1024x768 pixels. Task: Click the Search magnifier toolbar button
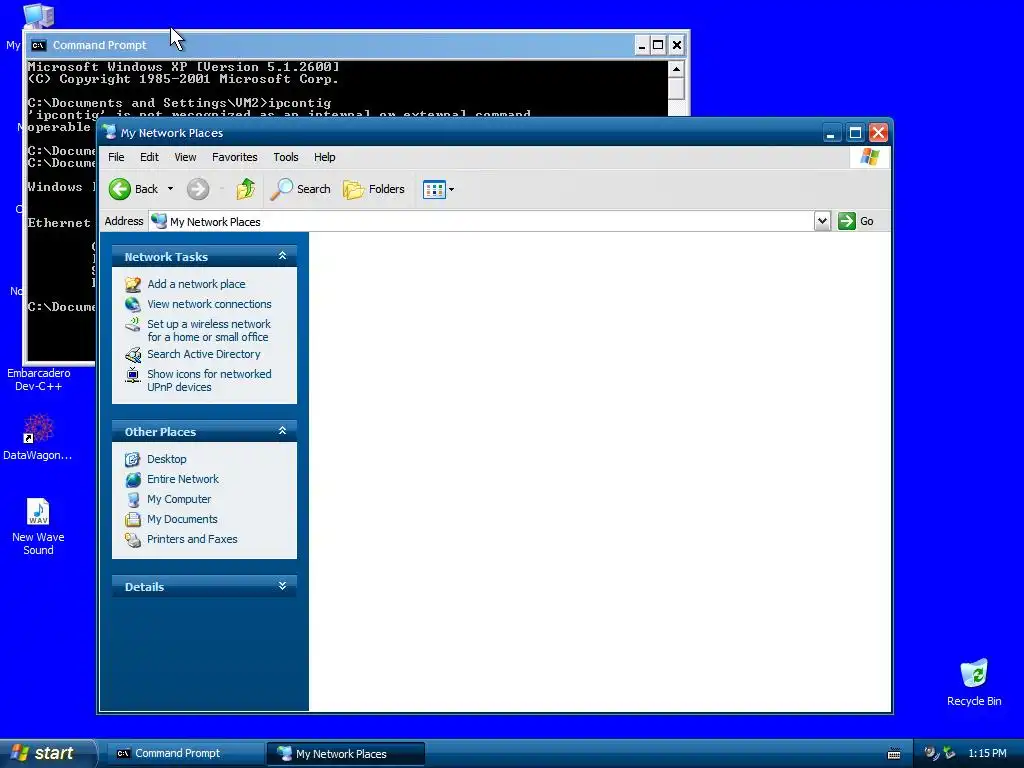300,189
